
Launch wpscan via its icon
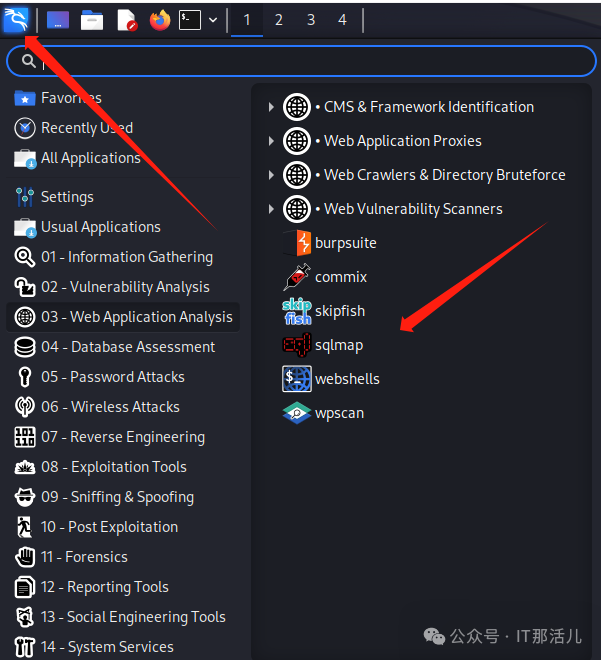click(x=297, y=413)
